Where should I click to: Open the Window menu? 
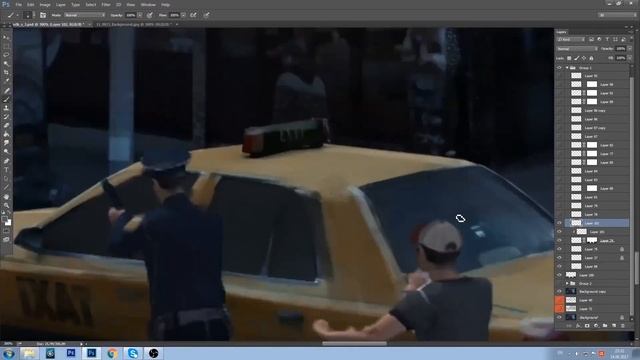click(x=148, y=4)
